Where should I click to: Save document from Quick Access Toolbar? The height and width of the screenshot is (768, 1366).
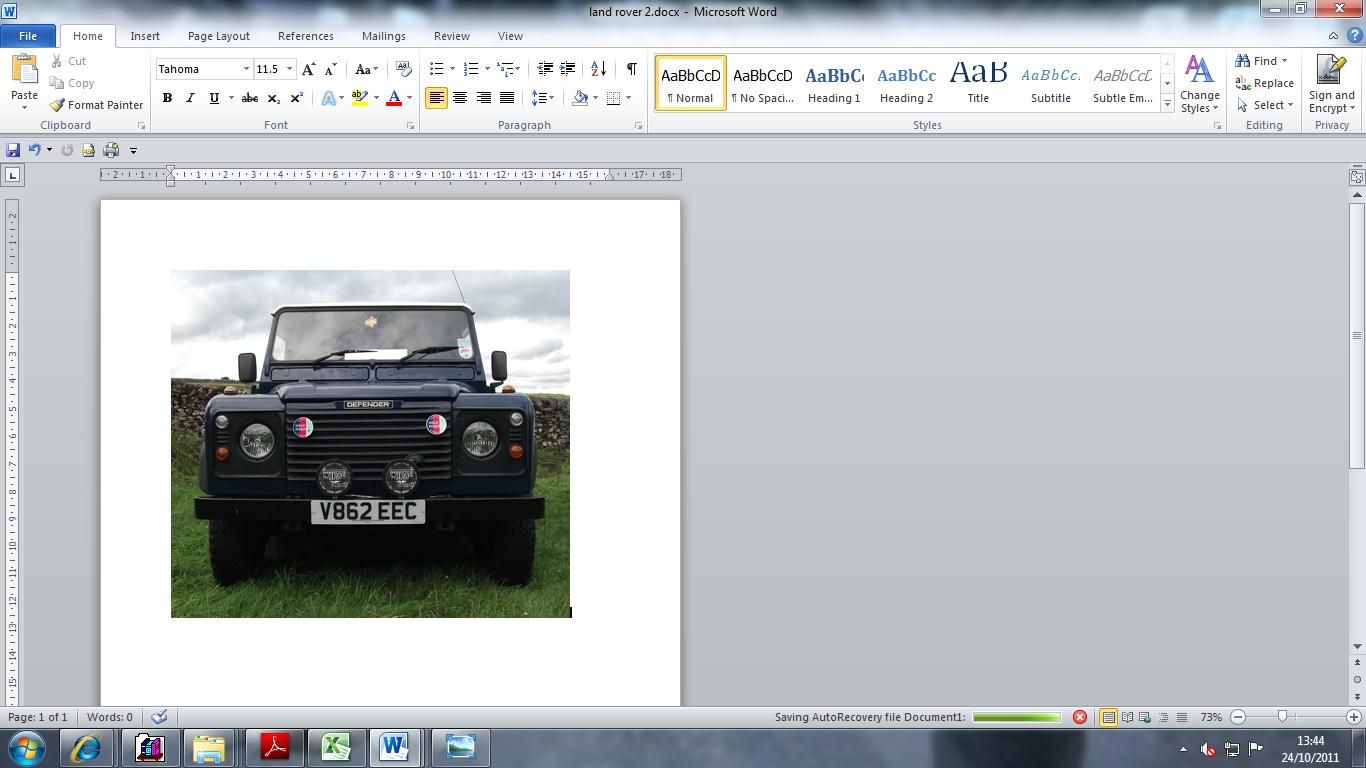[x=13, y=150]
